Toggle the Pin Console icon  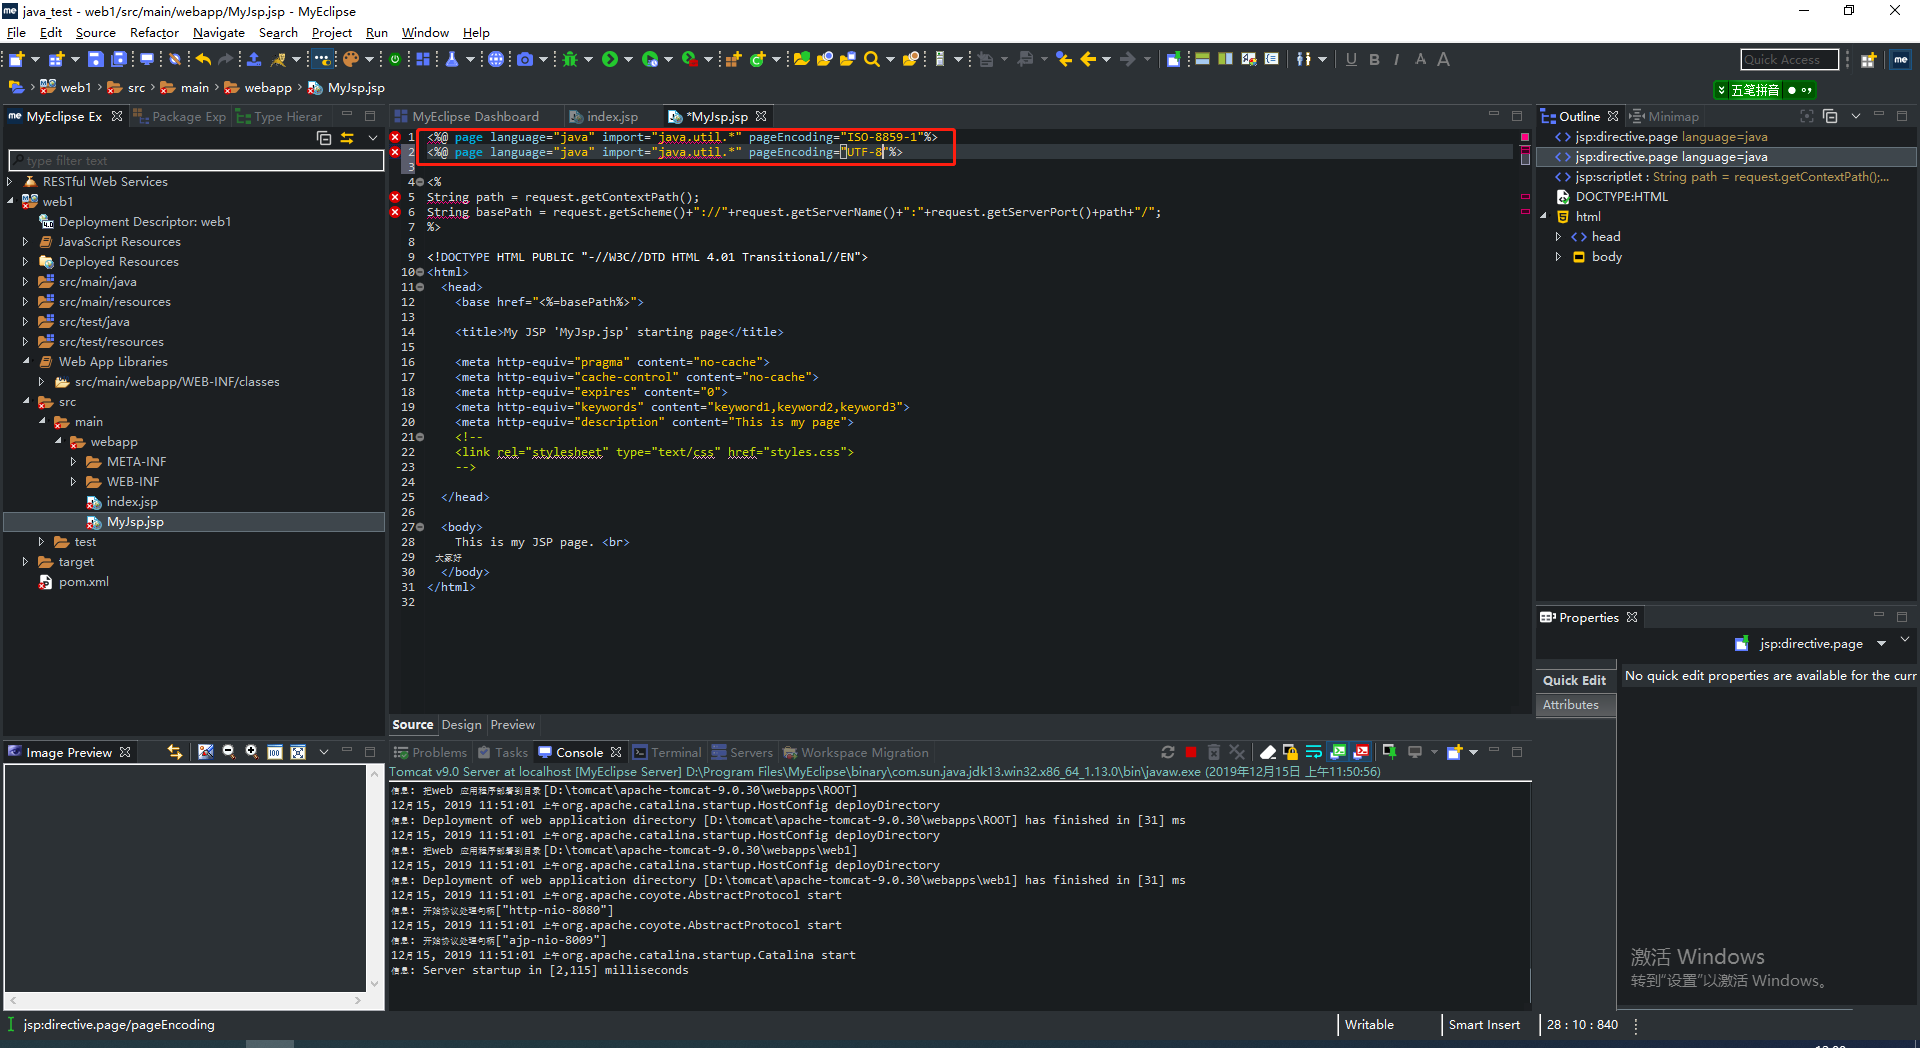pos(1390,752)
